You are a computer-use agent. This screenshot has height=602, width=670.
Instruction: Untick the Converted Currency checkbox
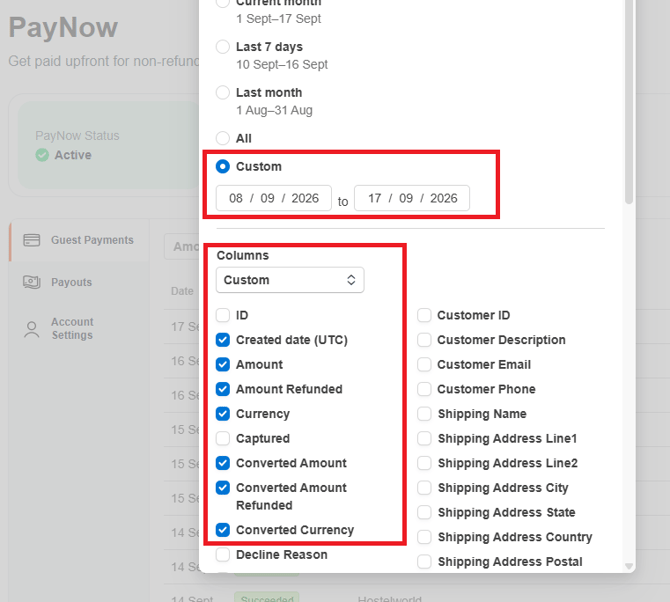[x=223, y=530]
